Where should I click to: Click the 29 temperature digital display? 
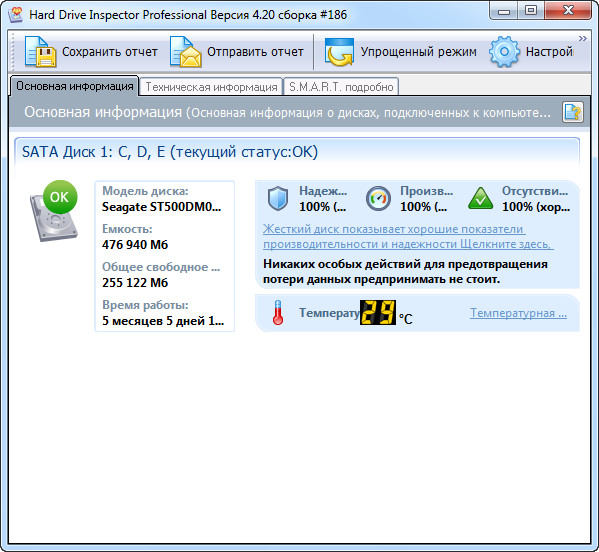tap(378, 312)
